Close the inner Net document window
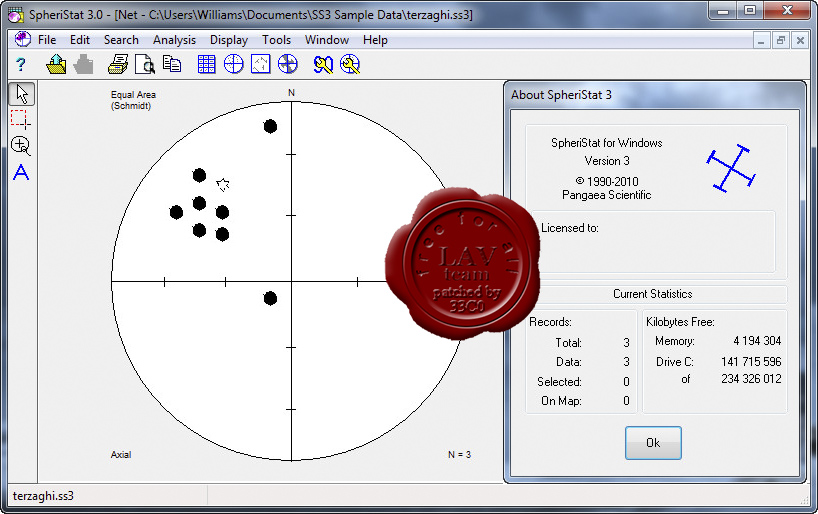This screenshot has height=514, width=818. tap(800, 41)
